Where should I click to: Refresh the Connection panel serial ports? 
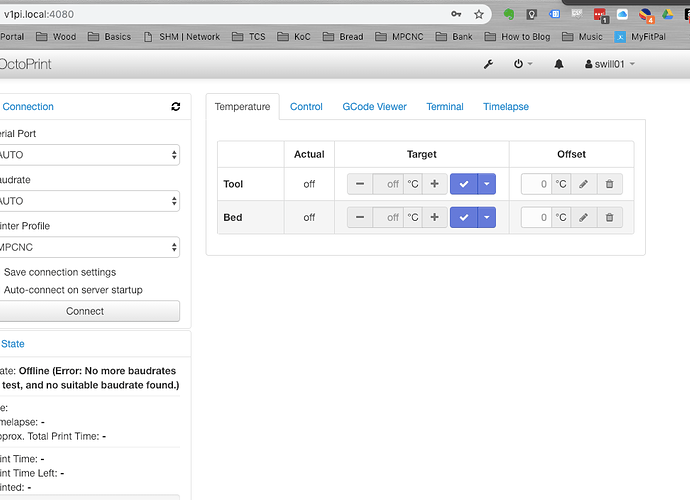pos(176,107)
